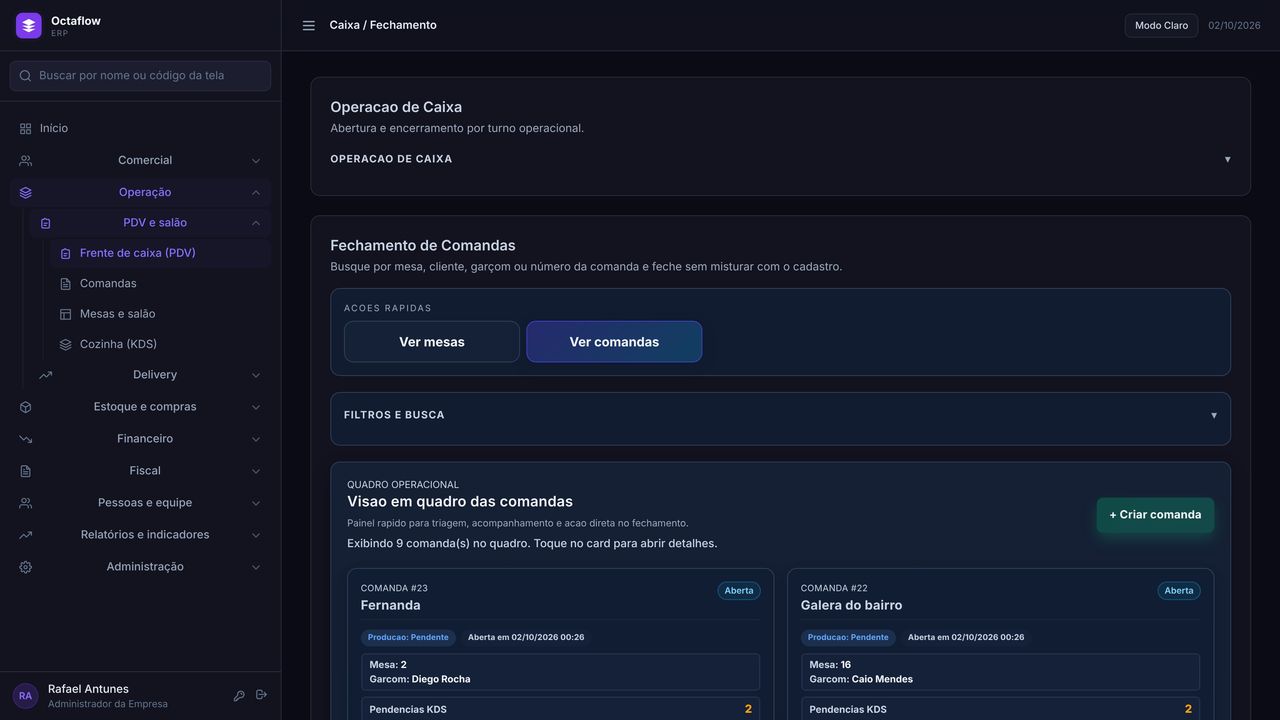
Task: Click the Producao: Pendente tag on Fernanda
Action: tap(408, 638)
